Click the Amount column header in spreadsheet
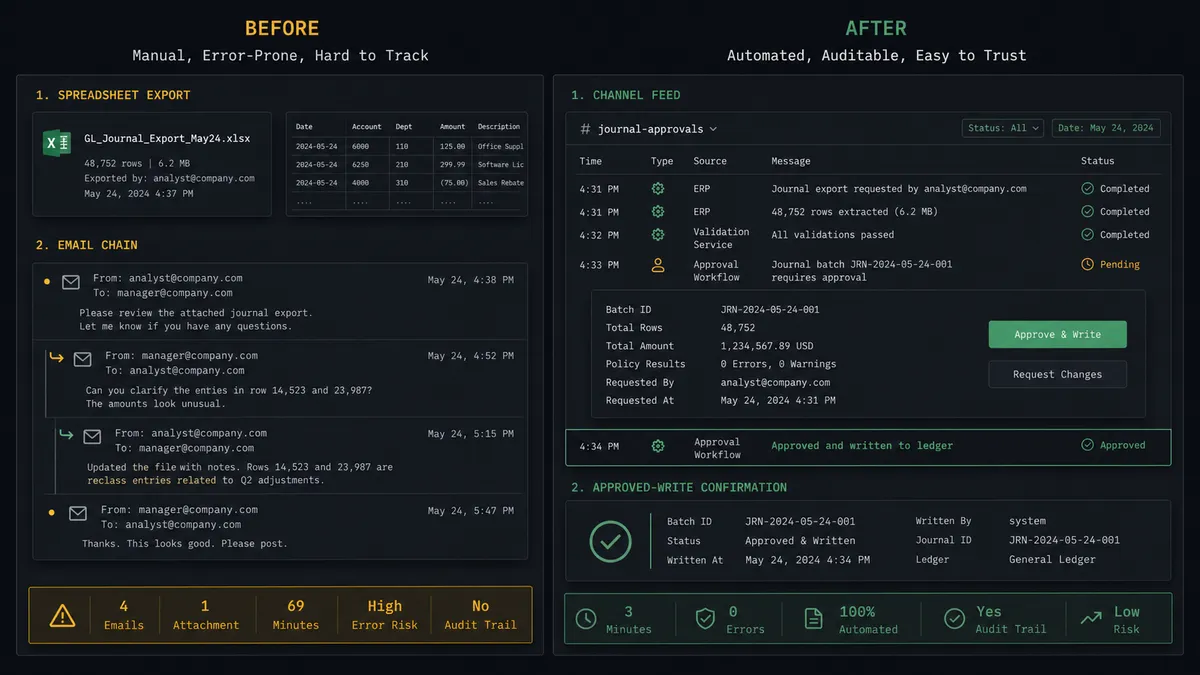The width and height of the screenshot is (1200, 675). pyautogui.click(x=453, y=127)
